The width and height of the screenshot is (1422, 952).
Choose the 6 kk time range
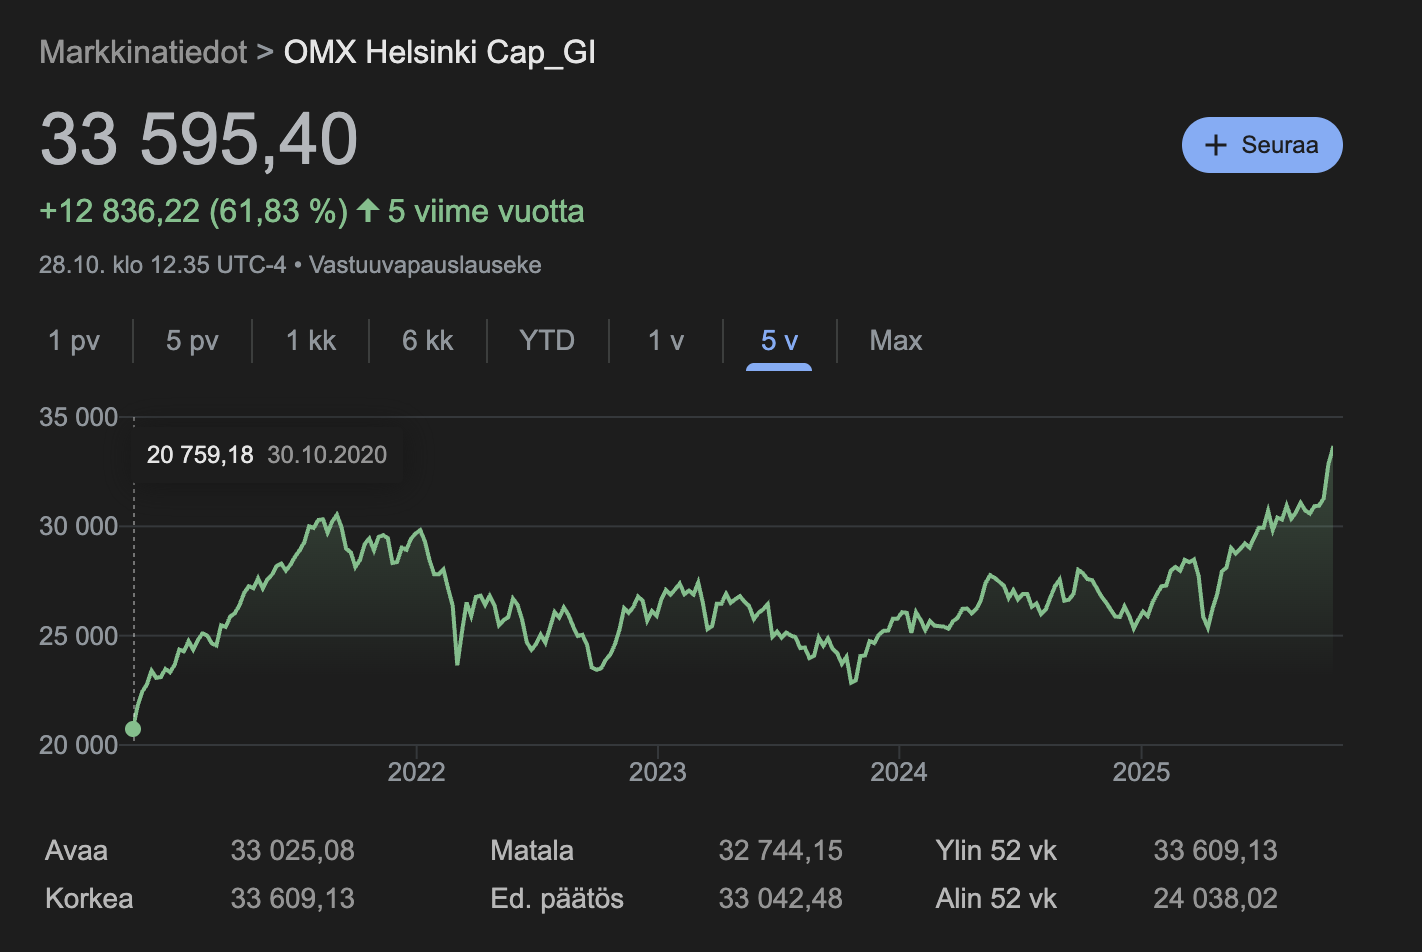click(427, 341)
